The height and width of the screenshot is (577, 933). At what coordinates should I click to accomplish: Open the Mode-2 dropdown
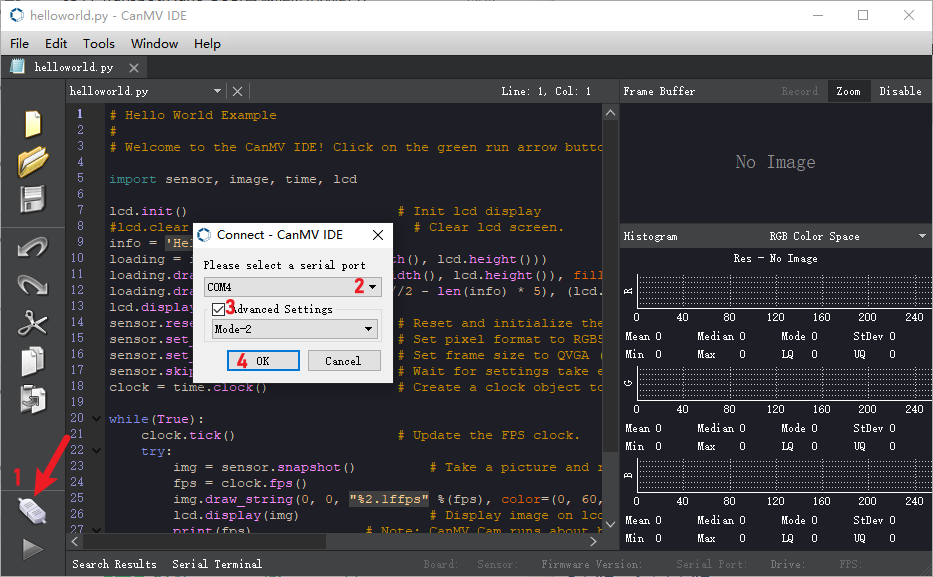(295, 329)
